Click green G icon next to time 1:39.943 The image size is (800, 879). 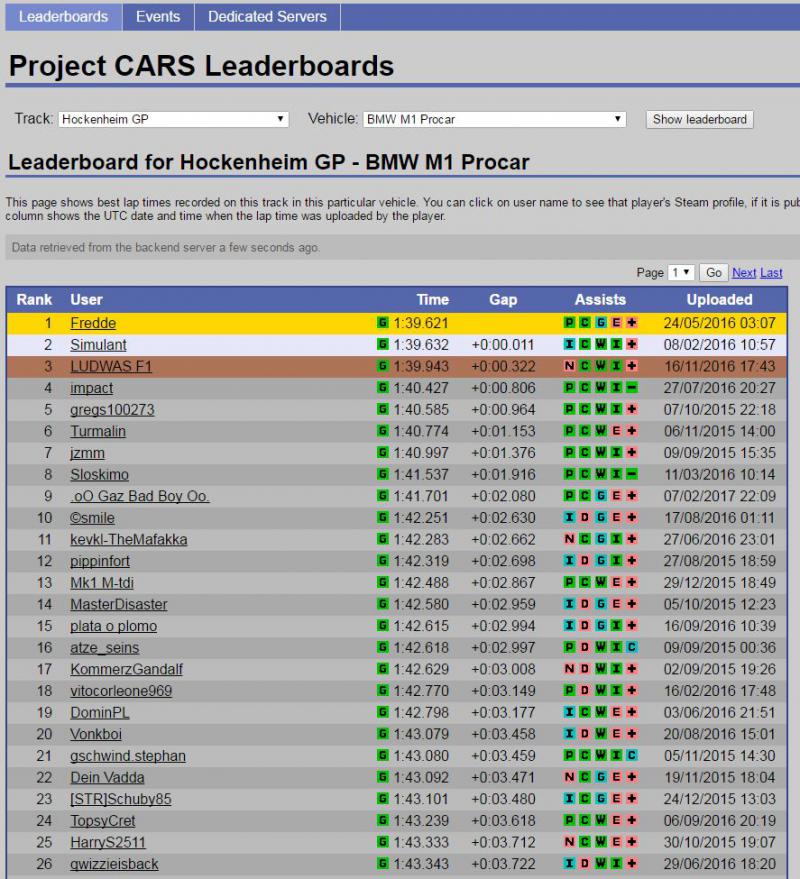coord(383,366)
